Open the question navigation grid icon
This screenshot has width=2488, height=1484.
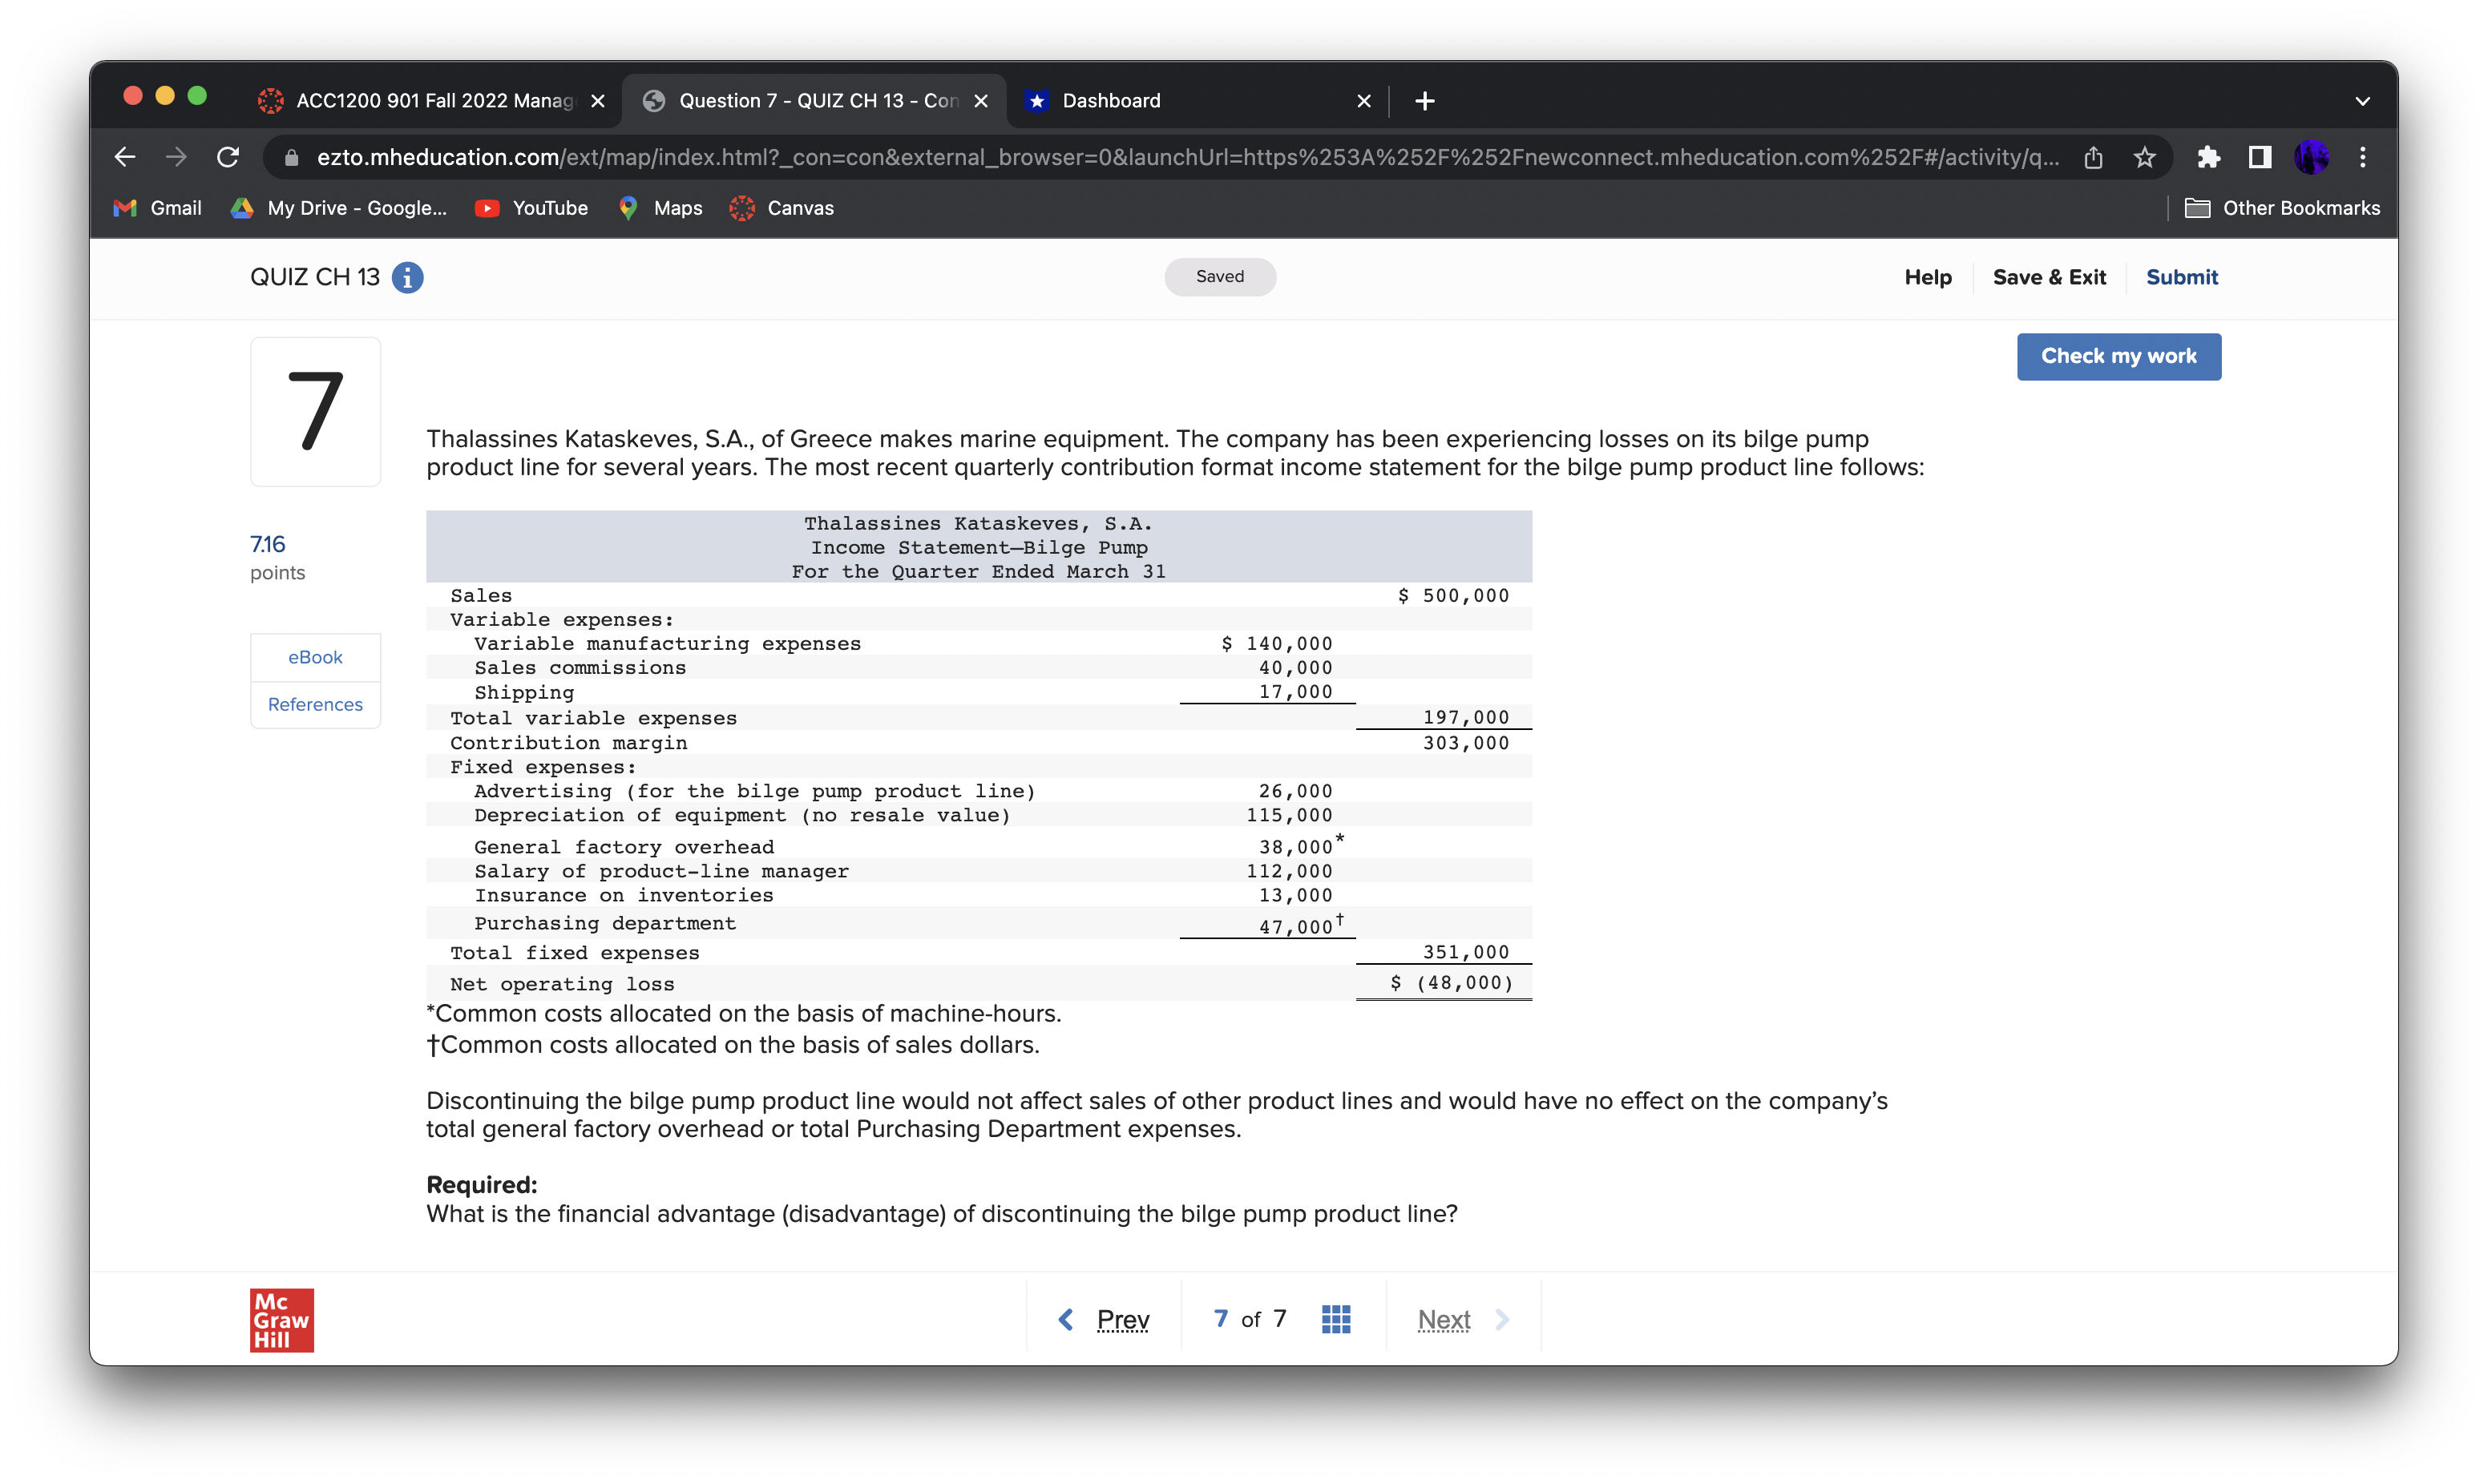point(1336,1318)
